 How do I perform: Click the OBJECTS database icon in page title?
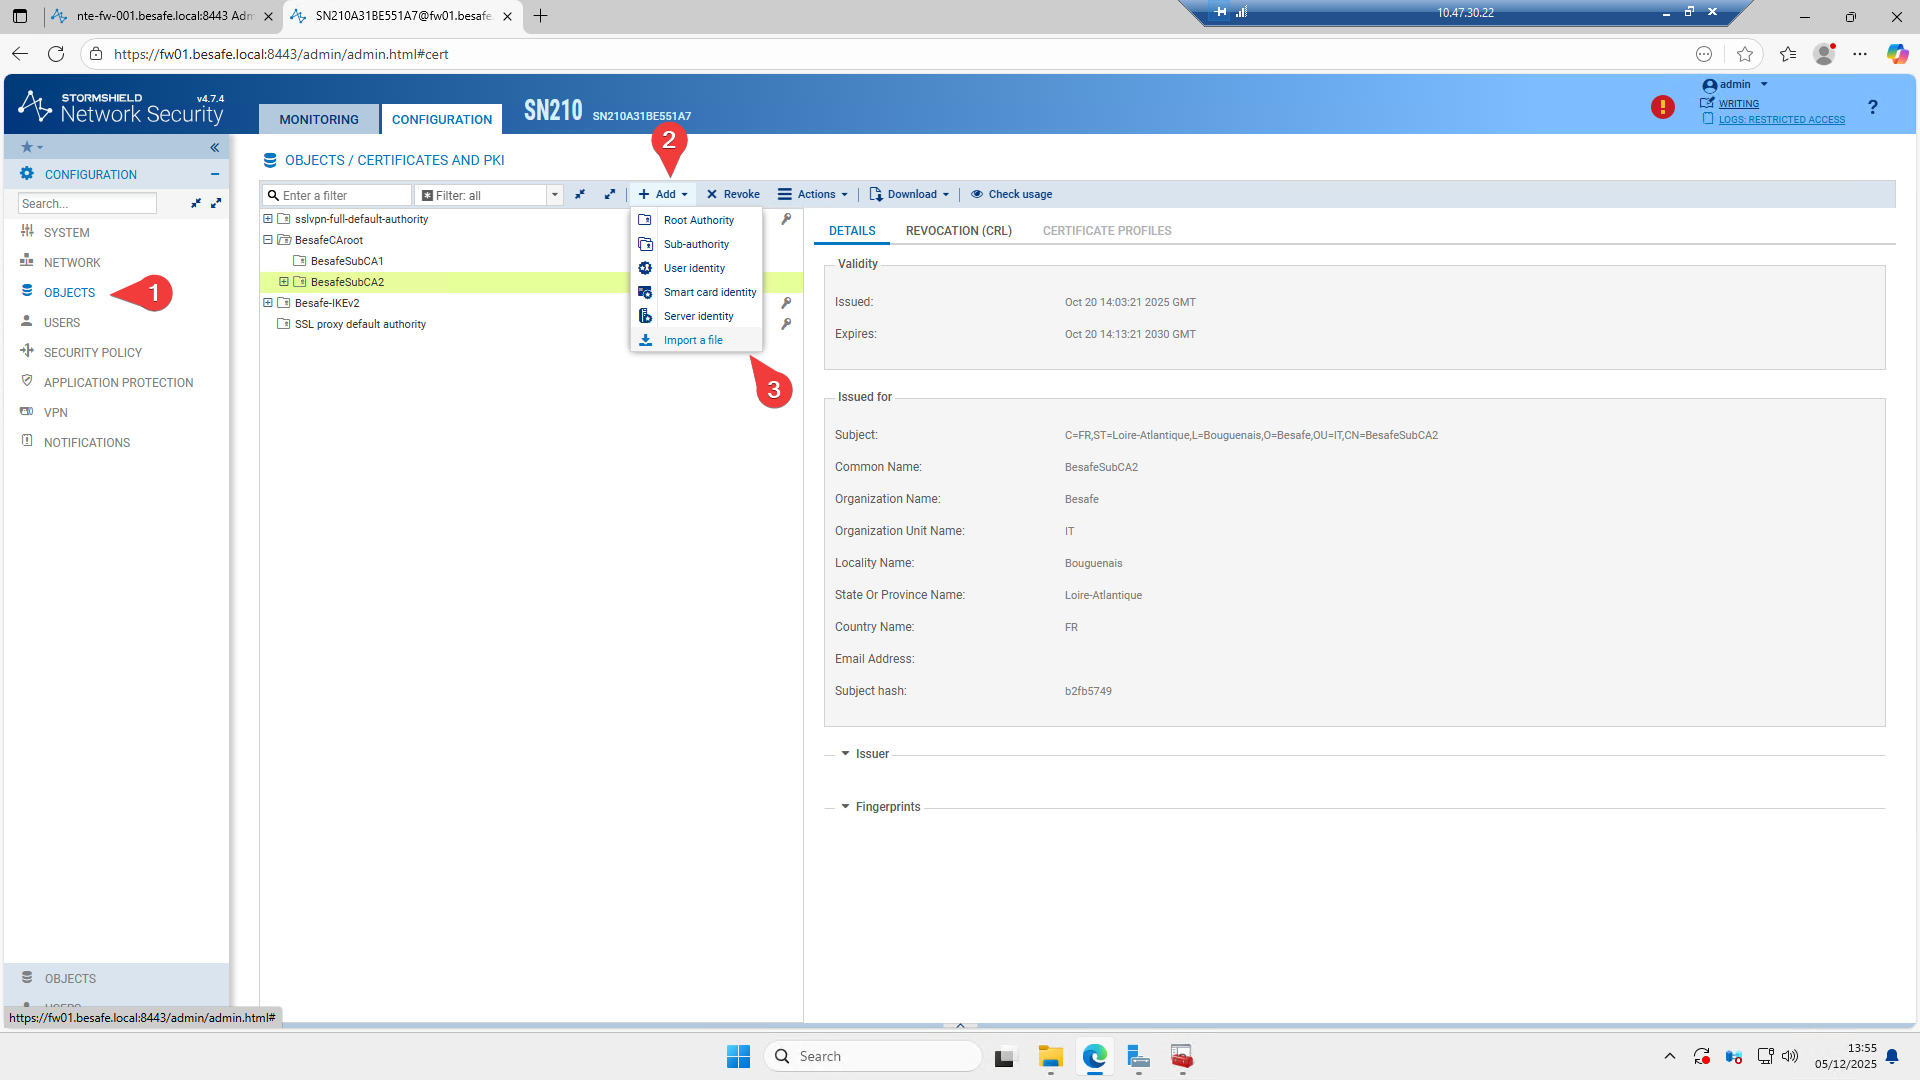[x=269, y=160]
